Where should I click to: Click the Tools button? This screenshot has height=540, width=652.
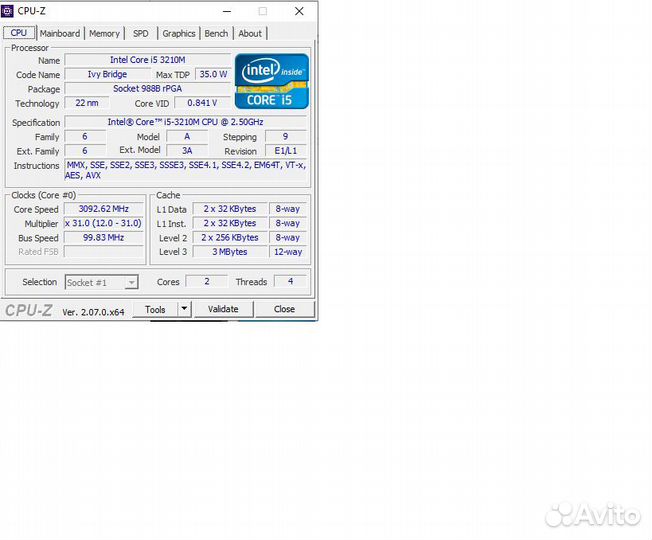tap(155, 309)
